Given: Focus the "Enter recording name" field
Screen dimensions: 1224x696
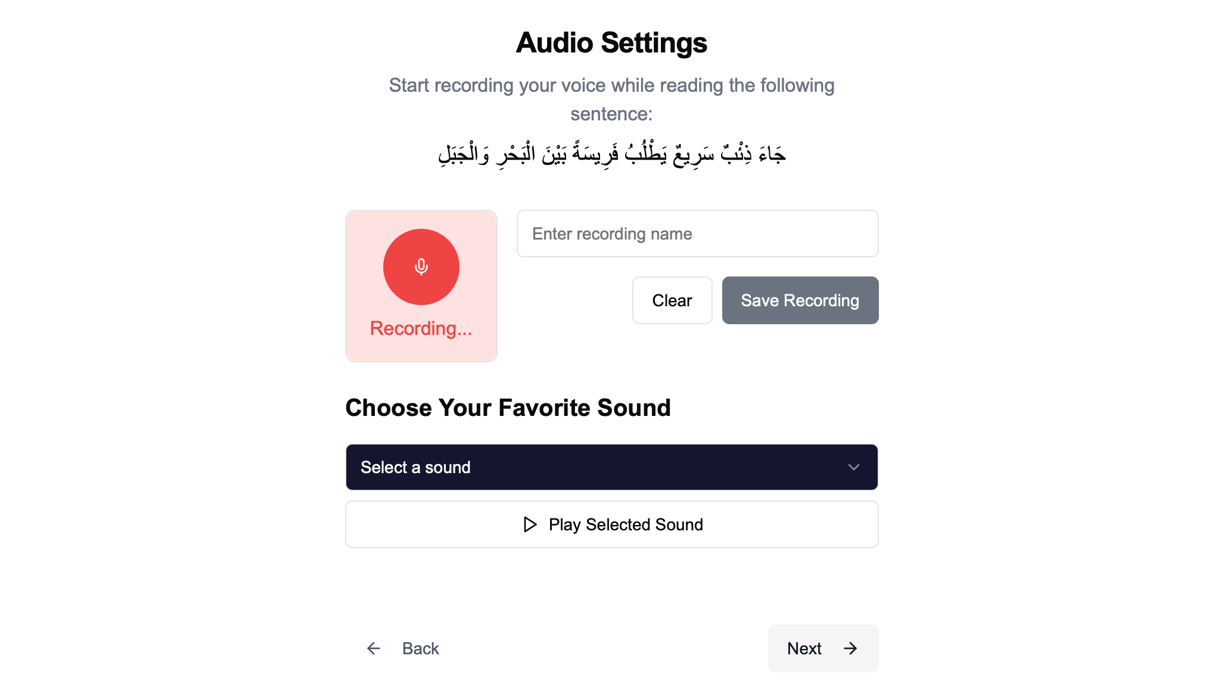Looking at the screenshot, I should click(697, 234).
